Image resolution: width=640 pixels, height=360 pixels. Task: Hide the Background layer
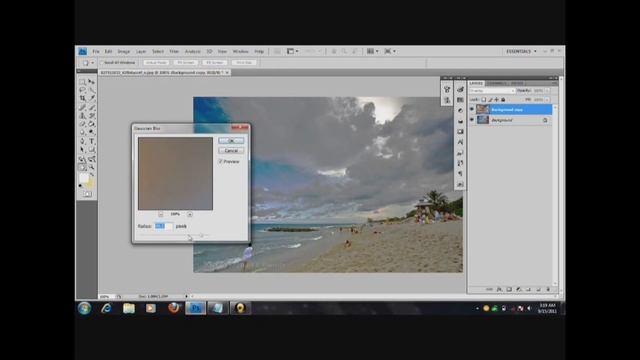coord(472,120)
